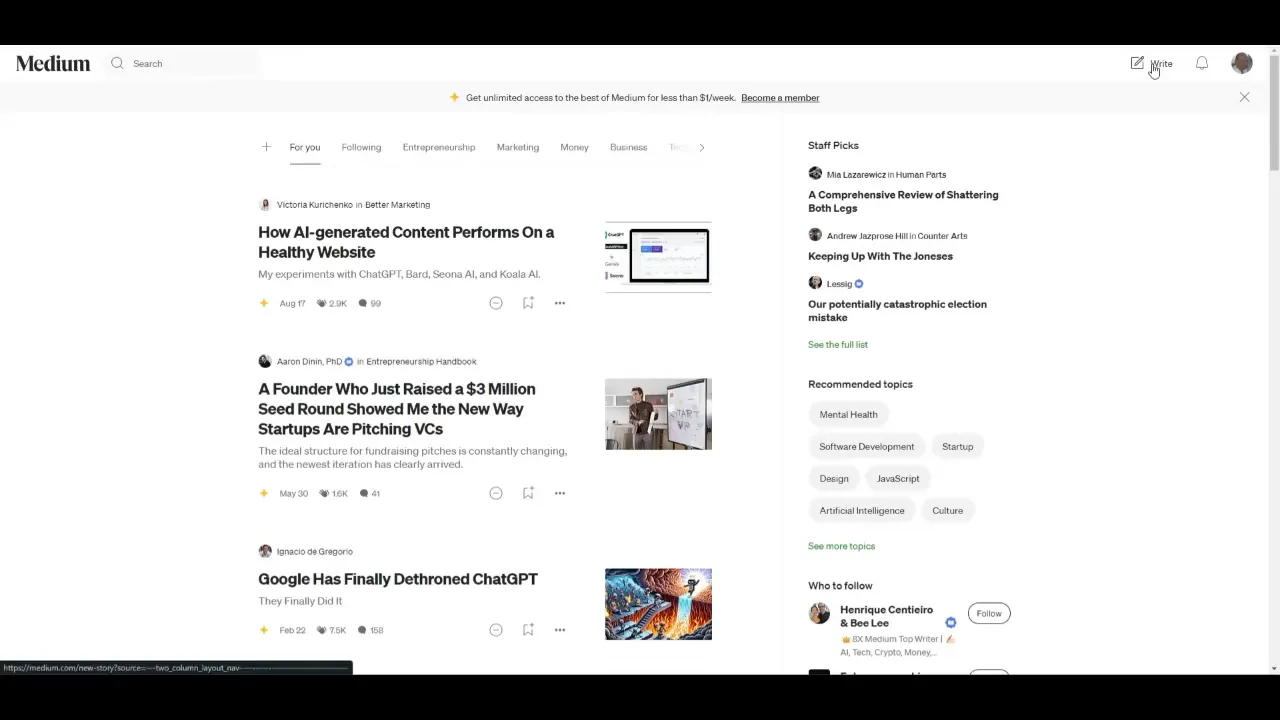Show less like the Founder Seed Round story
Screen dimensions: 1280x720
[496, 493]
